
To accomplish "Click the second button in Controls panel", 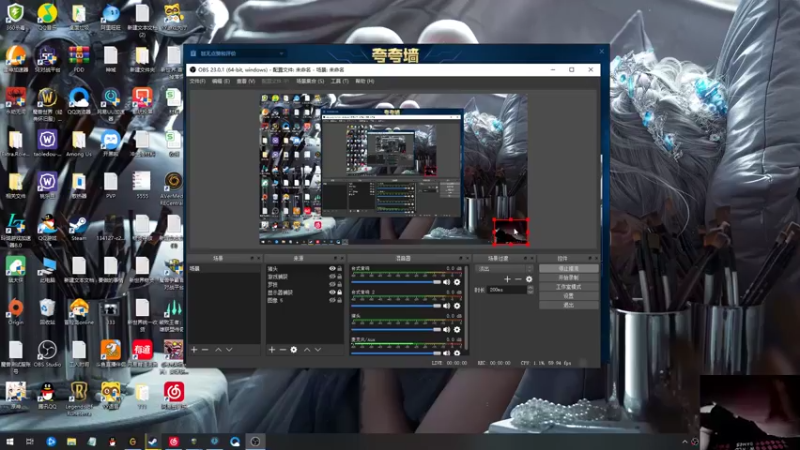I will pos(568,278).
